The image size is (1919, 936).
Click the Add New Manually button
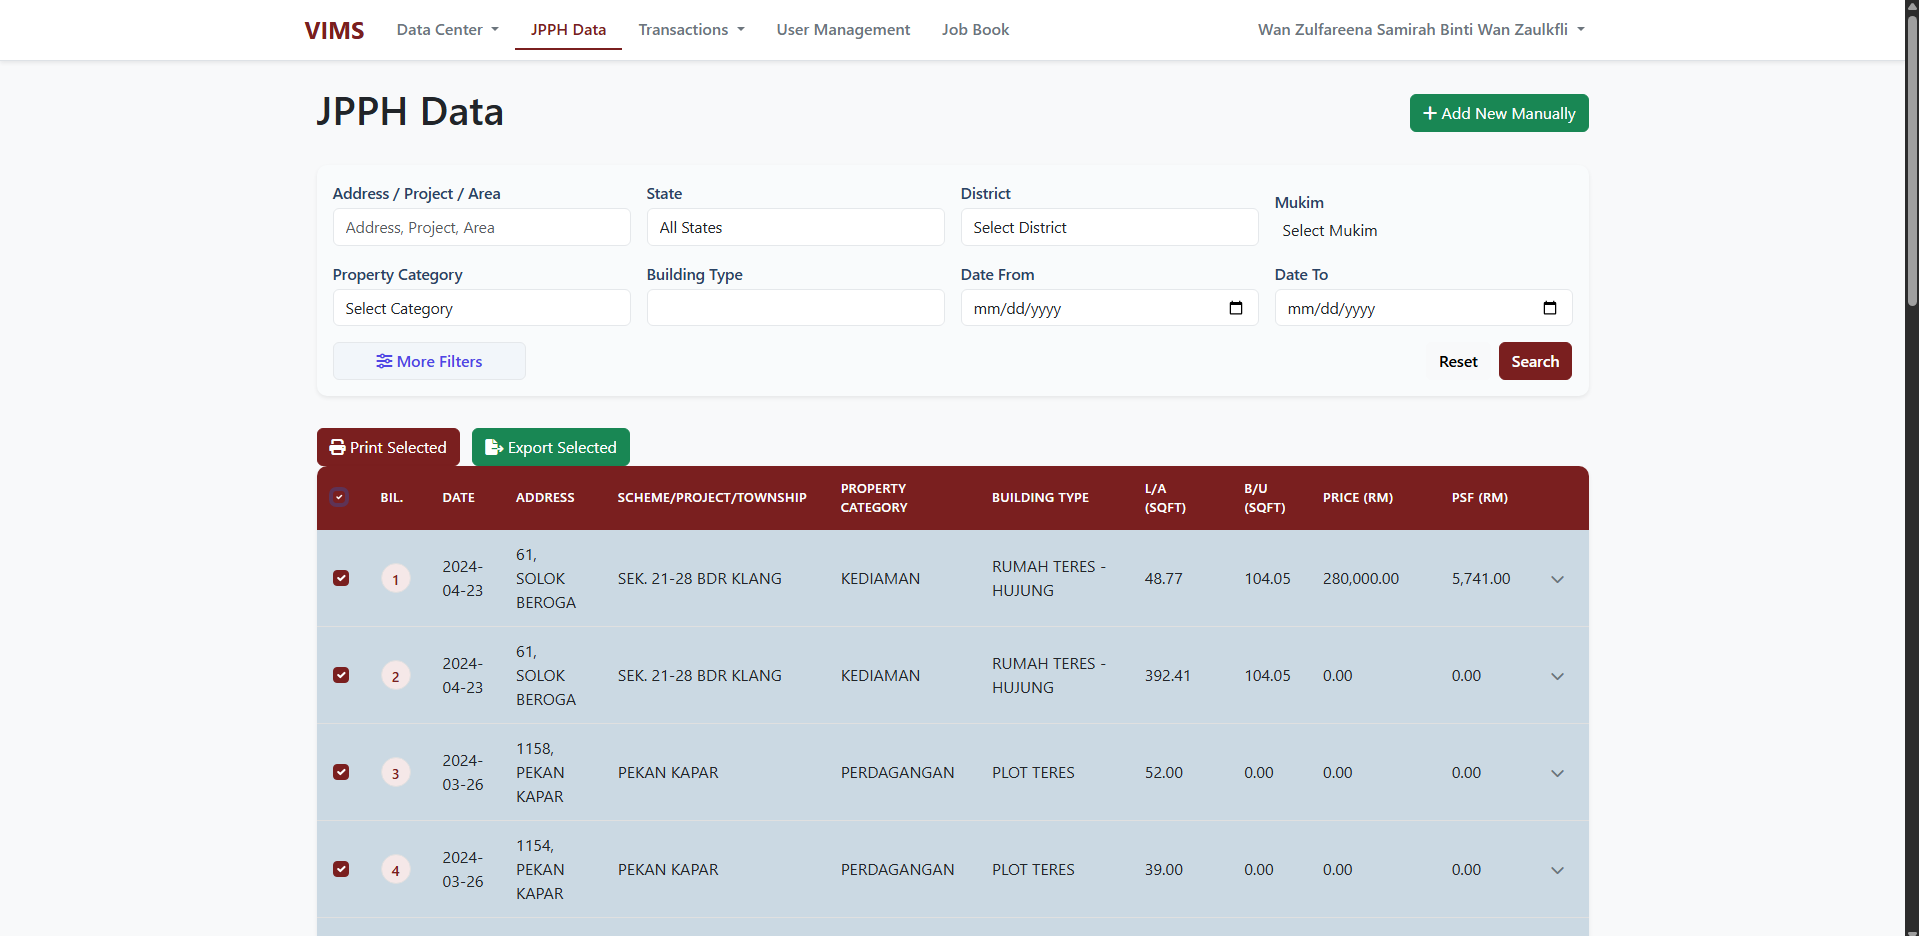(x=1498, y=113)
